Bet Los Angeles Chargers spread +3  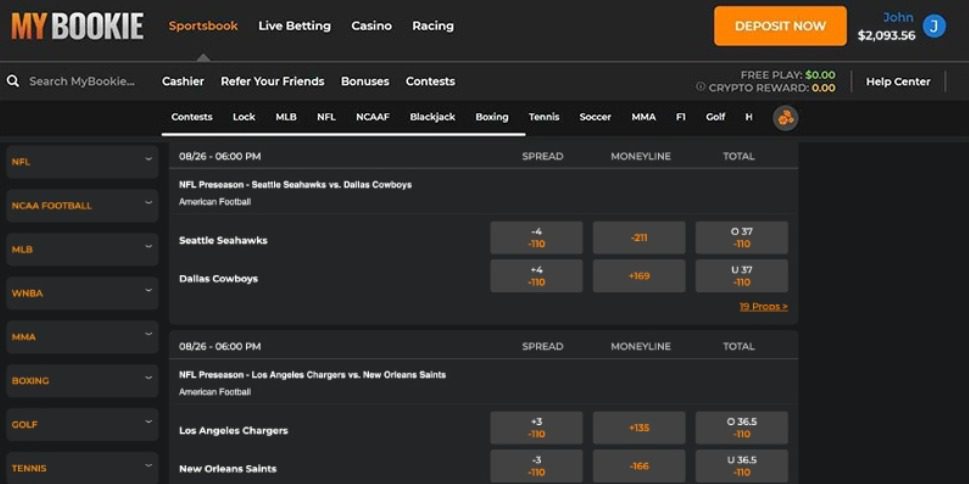click(x=536, y=428)
